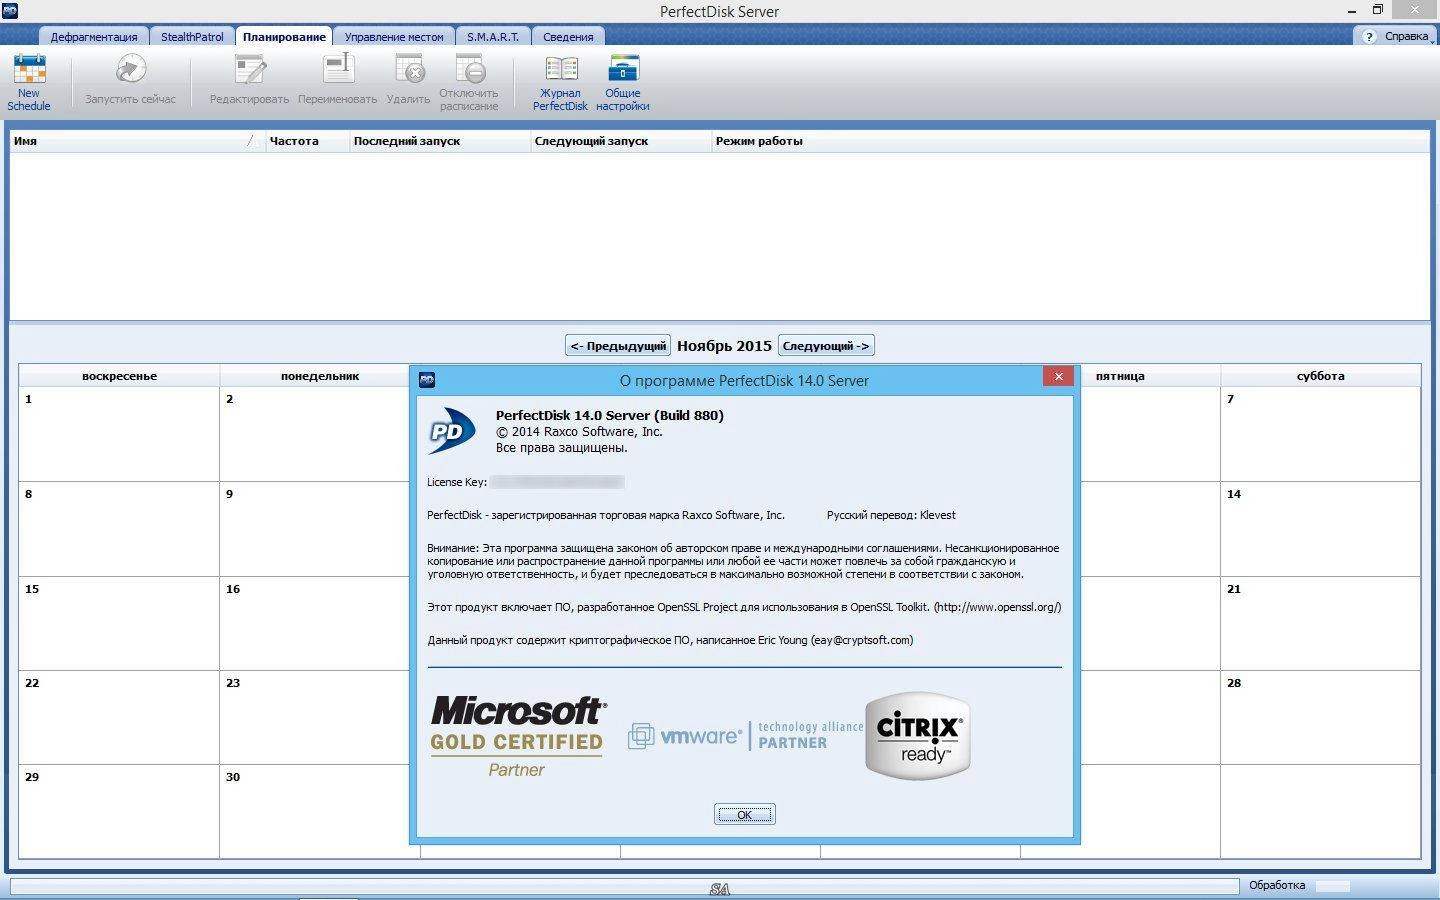Screen dimensions: 1440x900
Task: Select the Планирование tab
Action: (284, 37)
